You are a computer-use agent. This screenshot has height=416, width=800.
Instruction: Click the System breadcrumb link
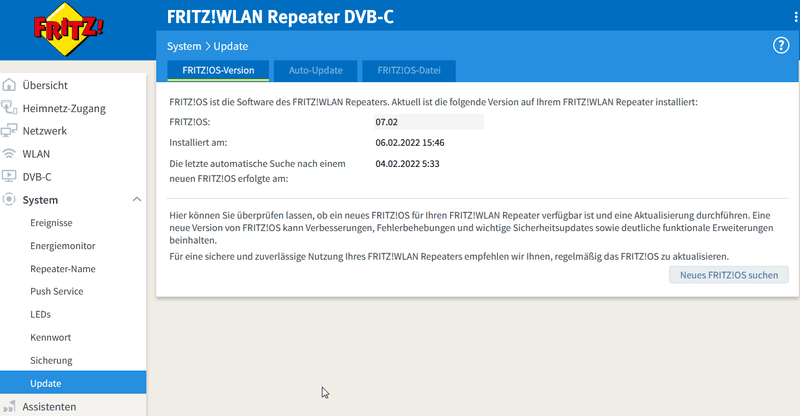click(184, 46)
